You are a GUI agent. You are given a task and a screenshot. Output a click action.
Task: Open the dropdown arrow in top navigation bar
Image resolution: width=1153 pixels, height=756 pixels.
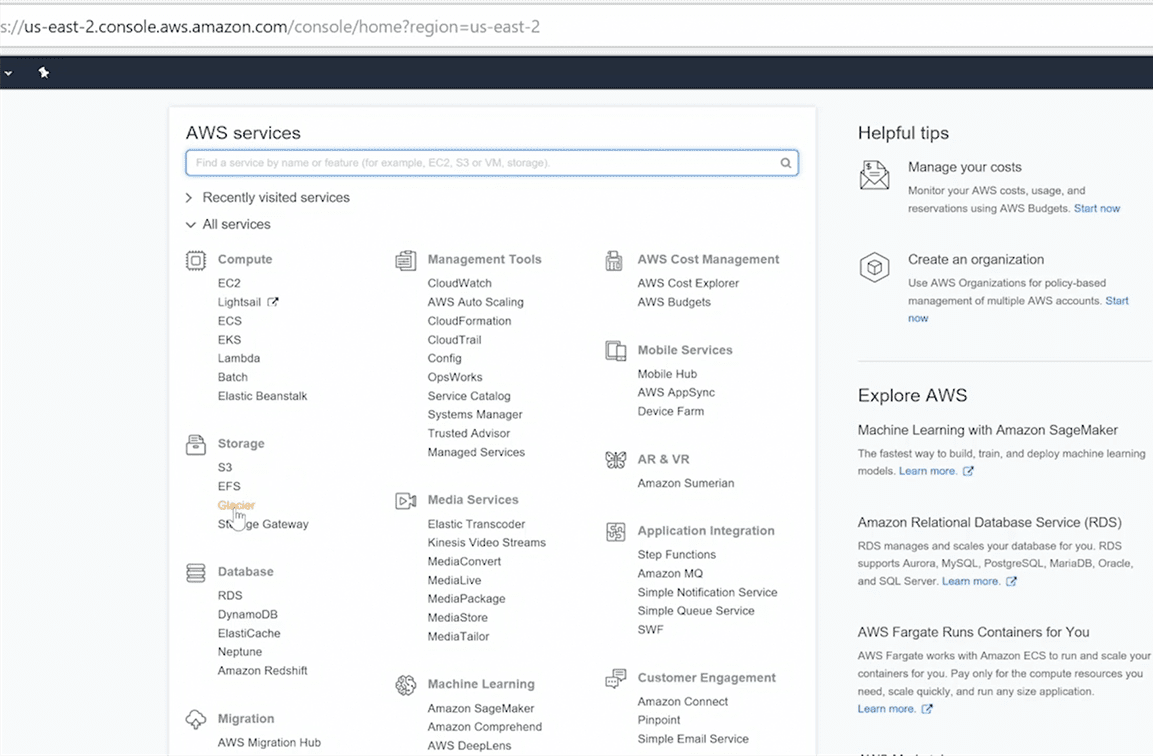point(7,73)
